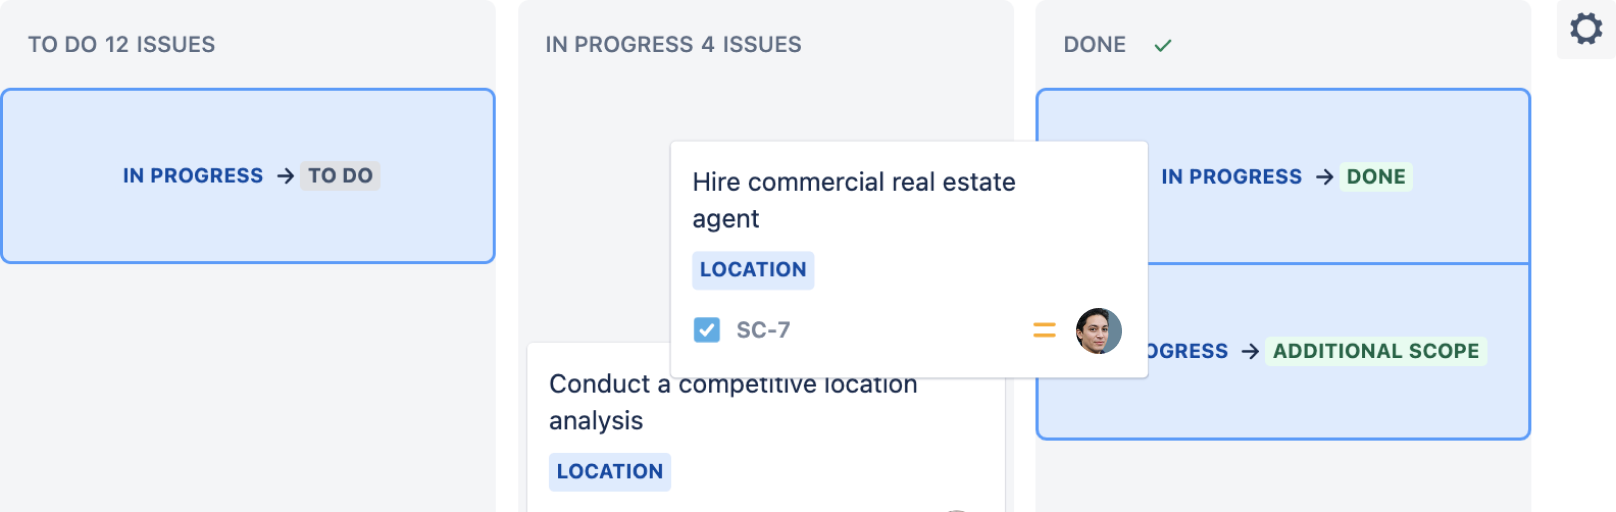Click the arrow icon before DONE badge
Image resolution: width=1616 pixels, height=512 pixels.
click(1325, 177)
